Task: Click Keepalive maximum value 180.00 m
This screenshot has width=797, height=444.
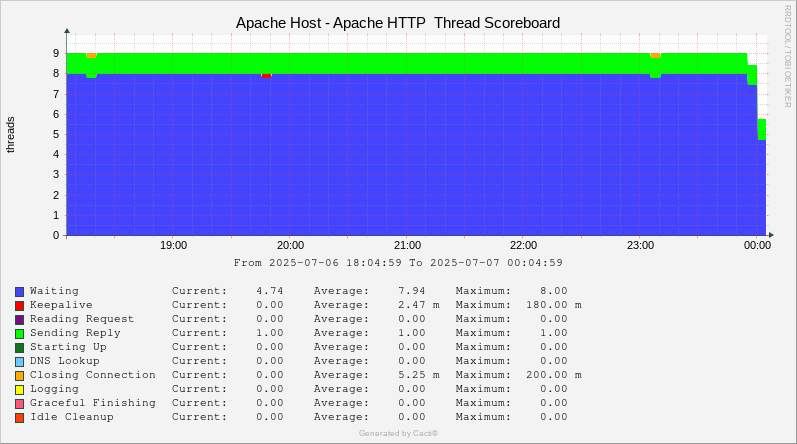Action: (554, 305)
